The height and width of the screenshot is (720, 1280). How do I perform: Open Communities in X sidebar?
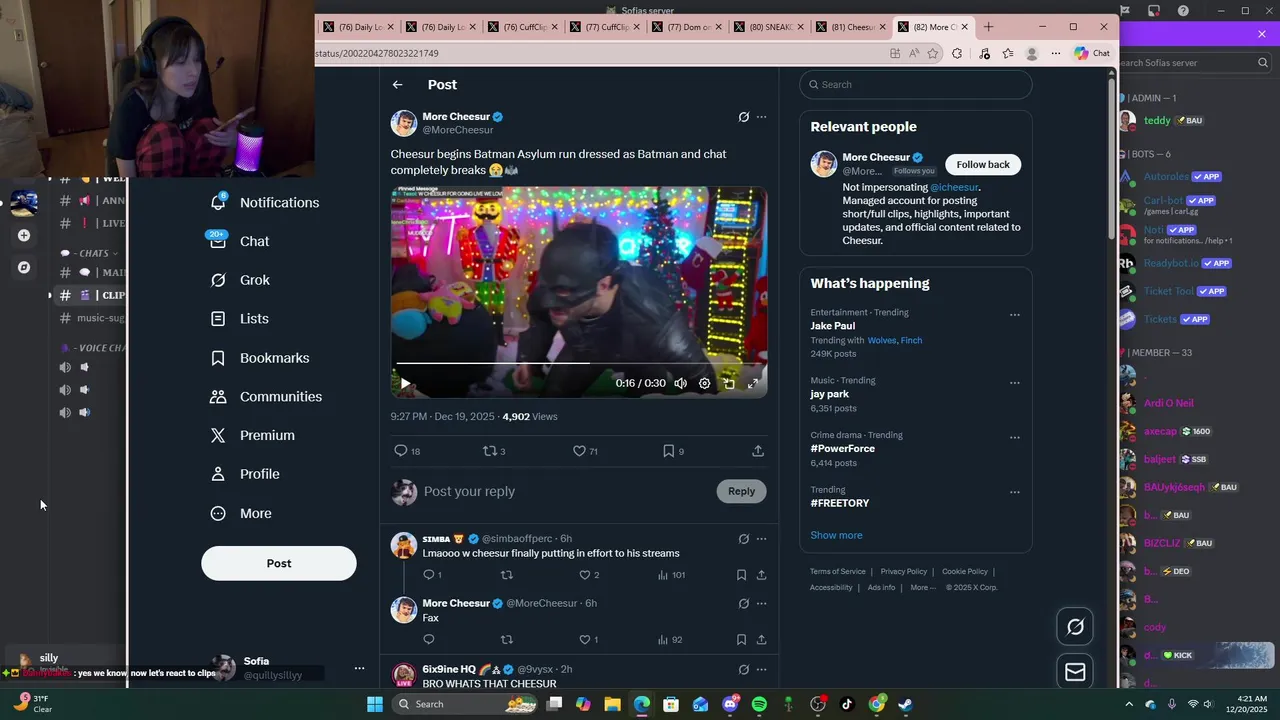coord(265,397)
